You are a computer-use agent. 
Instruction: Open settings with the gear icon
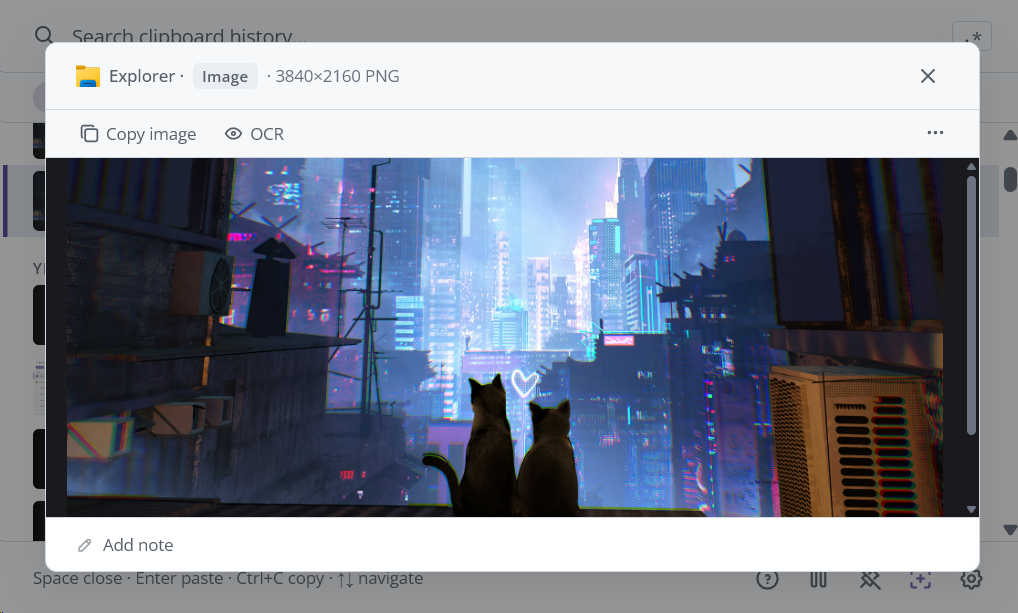click(x=971, y=579)
